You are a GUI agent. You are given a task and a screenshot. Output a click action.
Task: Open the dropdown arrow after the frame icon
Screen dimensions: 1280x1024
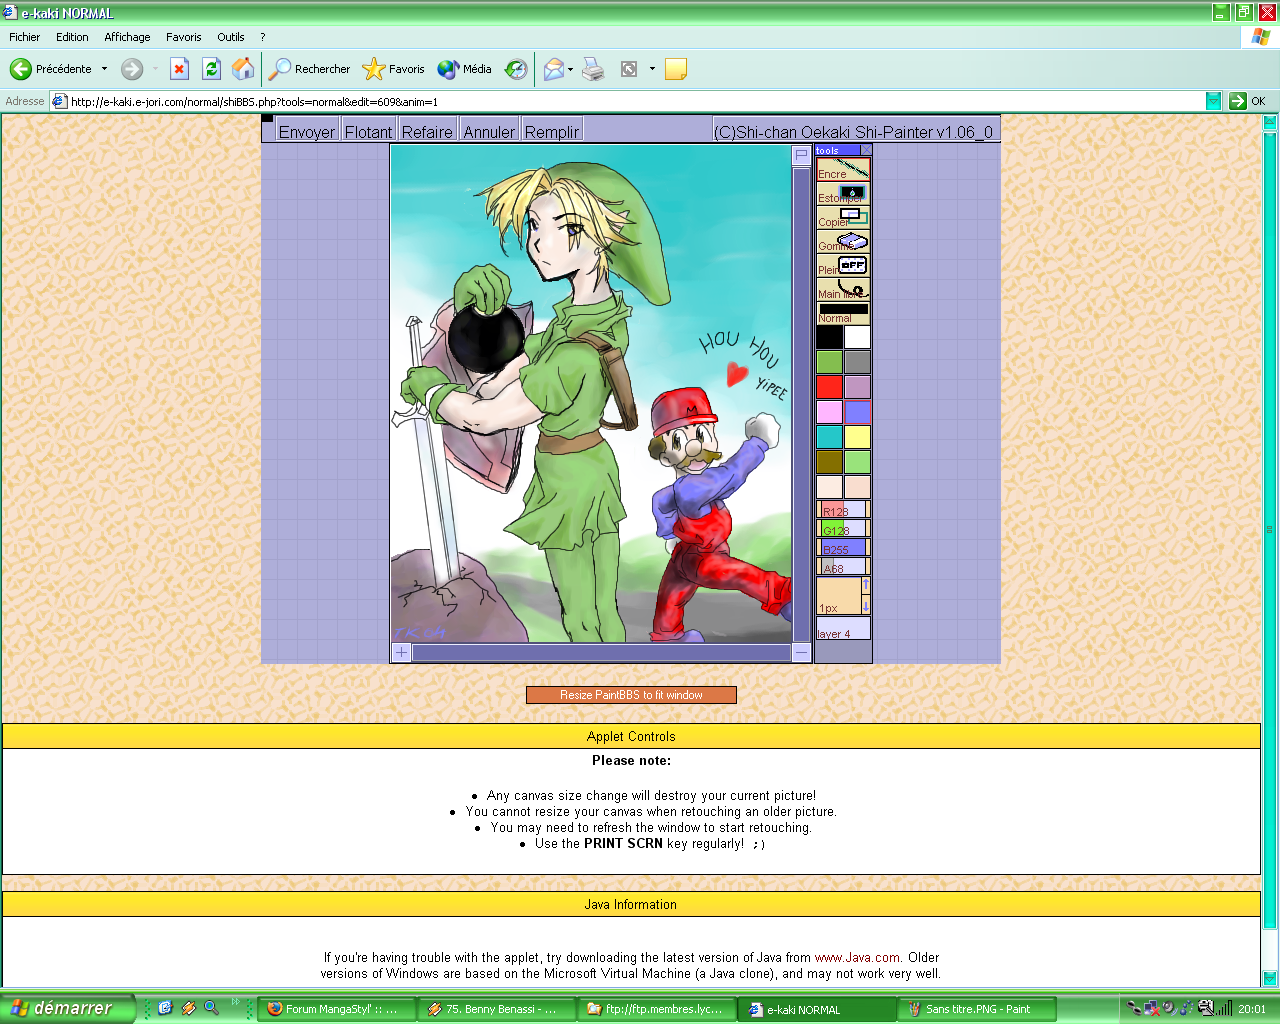click(652, 69)
